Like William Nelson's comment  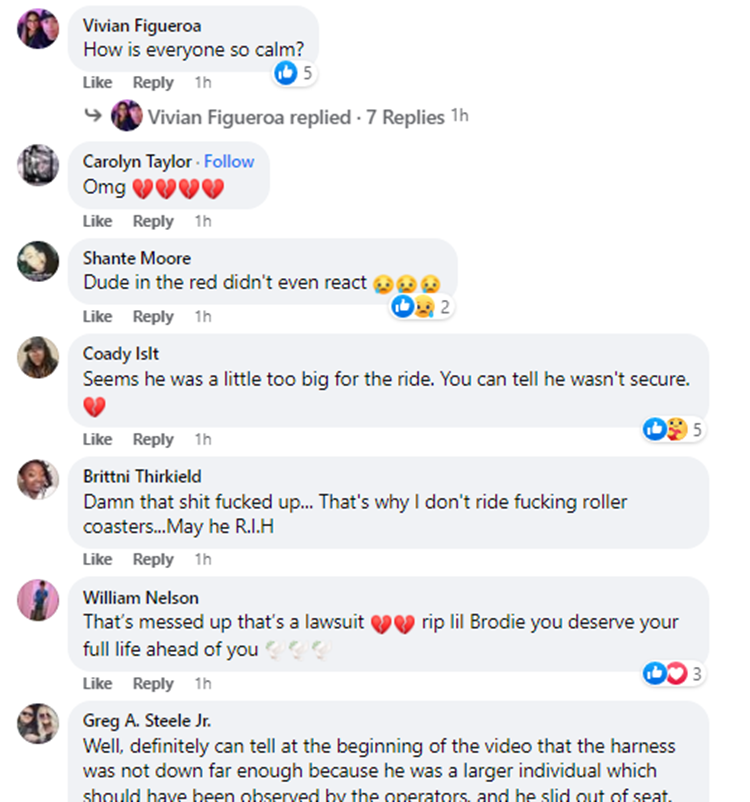point(97,683)
